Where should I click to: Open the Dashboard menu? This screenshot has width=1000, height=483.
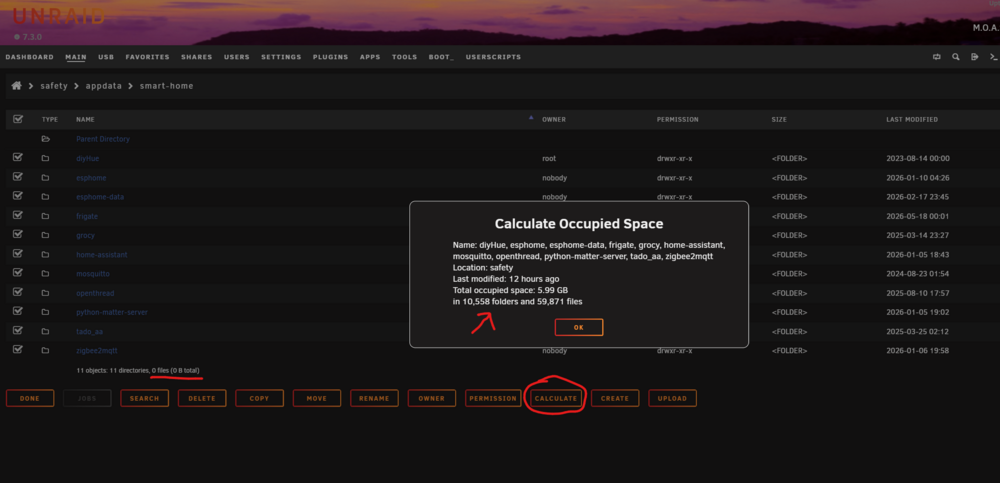pos(29,57)
